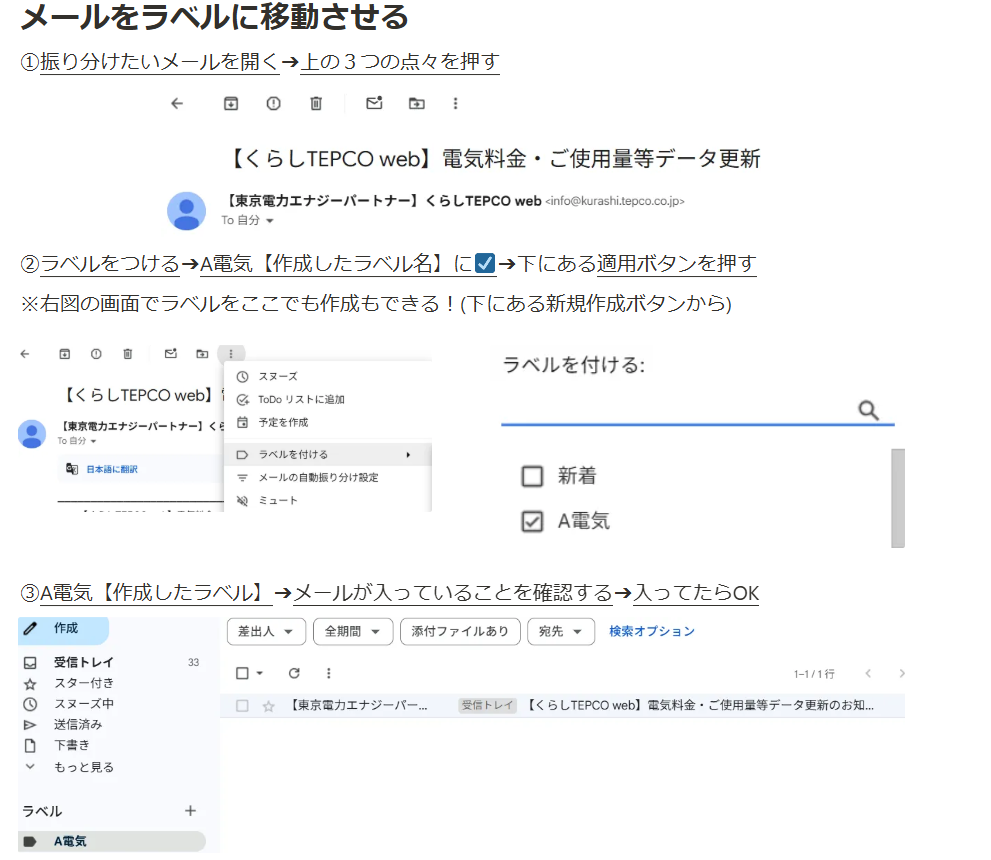Select ミュート in the more menu

coord(328,500)
